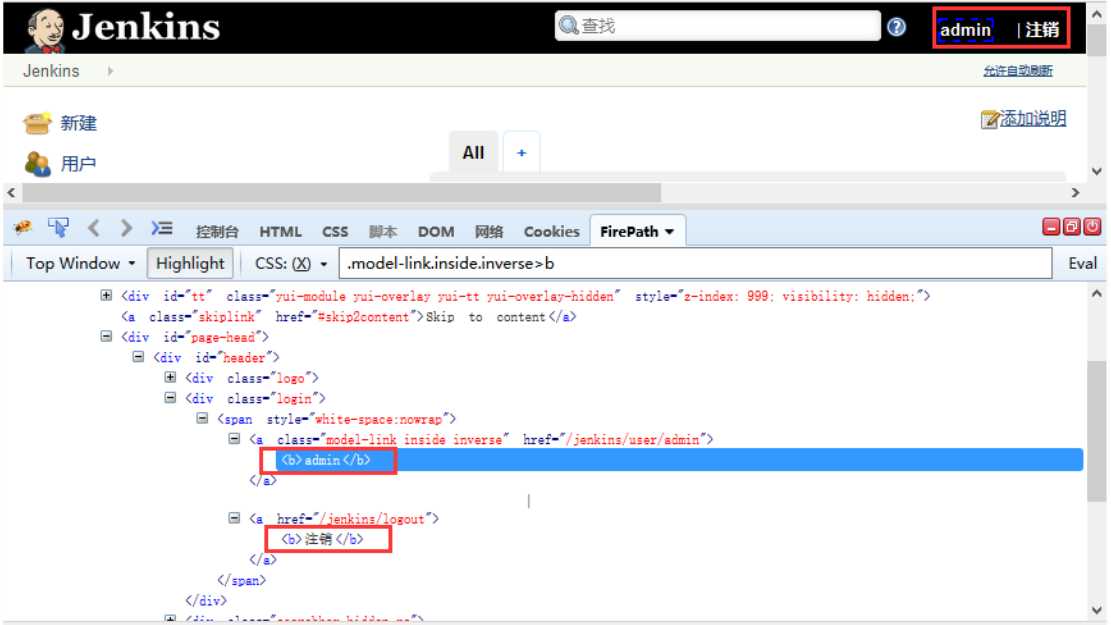Collapse the span white-space:nowrap node
Image resolution: width=1111 pixels, height=625 pixels.
click(x=202, y=419)
